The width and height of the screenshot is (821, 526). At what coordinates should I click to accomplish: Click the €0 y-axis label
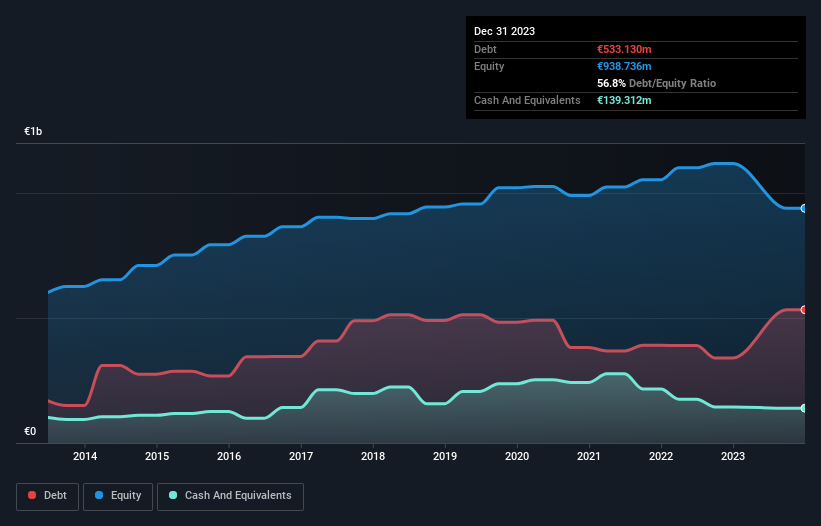tap(30, 431)
